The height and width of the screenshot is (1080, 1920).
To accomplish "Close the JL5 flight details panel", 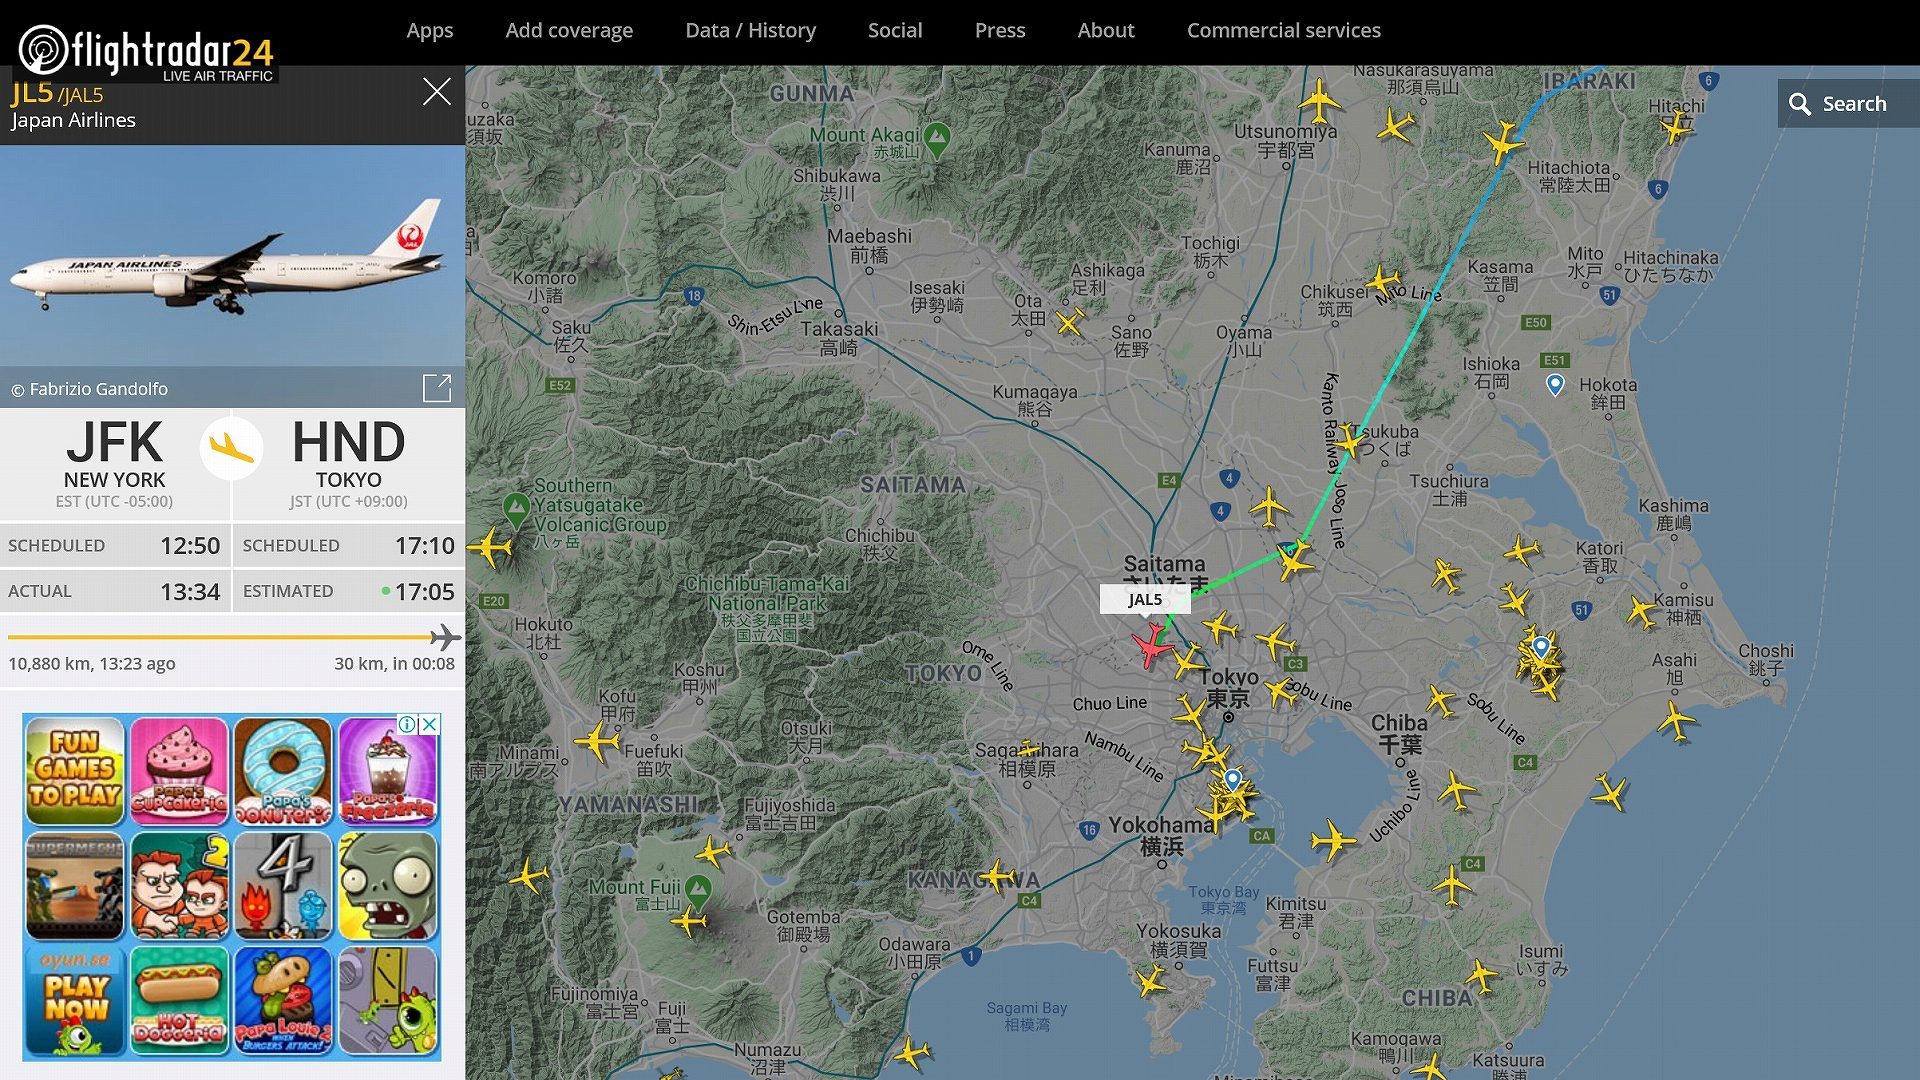I will point(436,92).
